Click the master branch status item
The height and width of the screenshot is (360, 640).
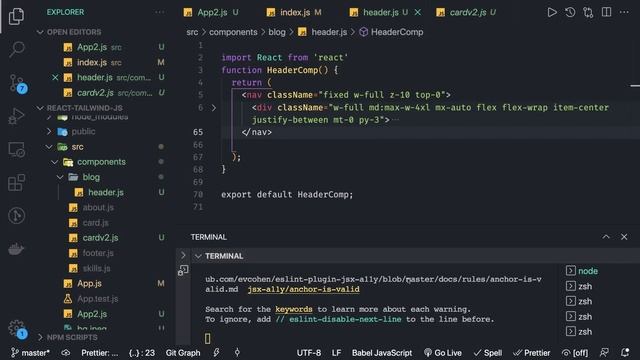click(x=30, y=353)
